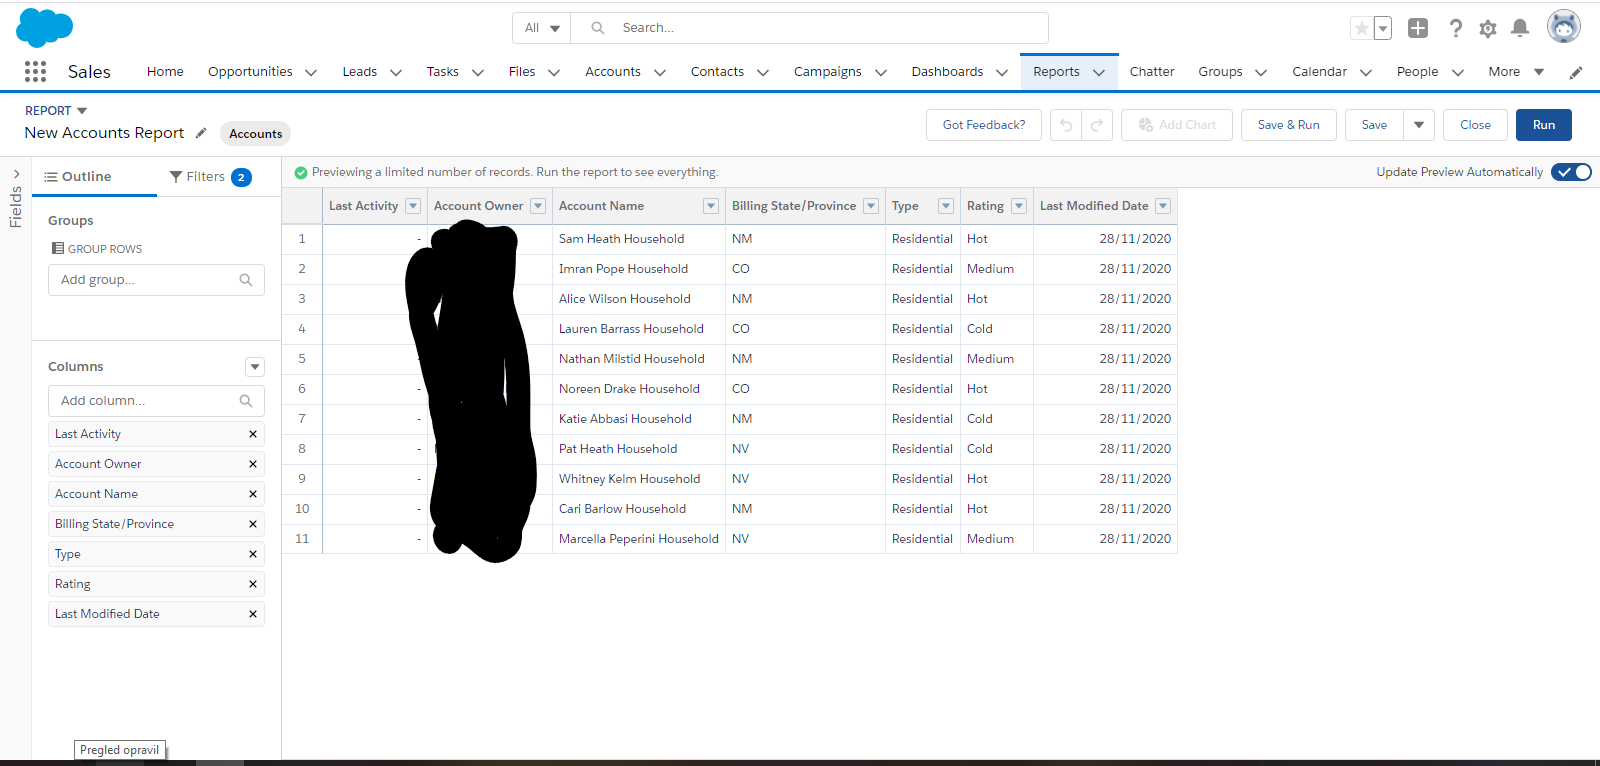Click the Add column input field
The image size is (1600, 766).
156,401
